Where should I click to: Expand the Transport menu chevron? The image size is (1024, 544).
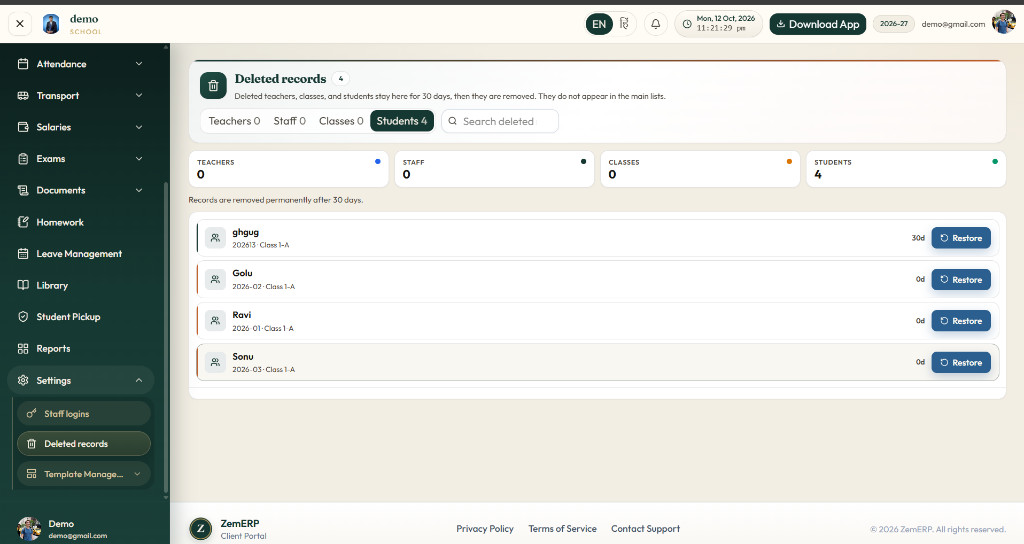pos(138,95)
